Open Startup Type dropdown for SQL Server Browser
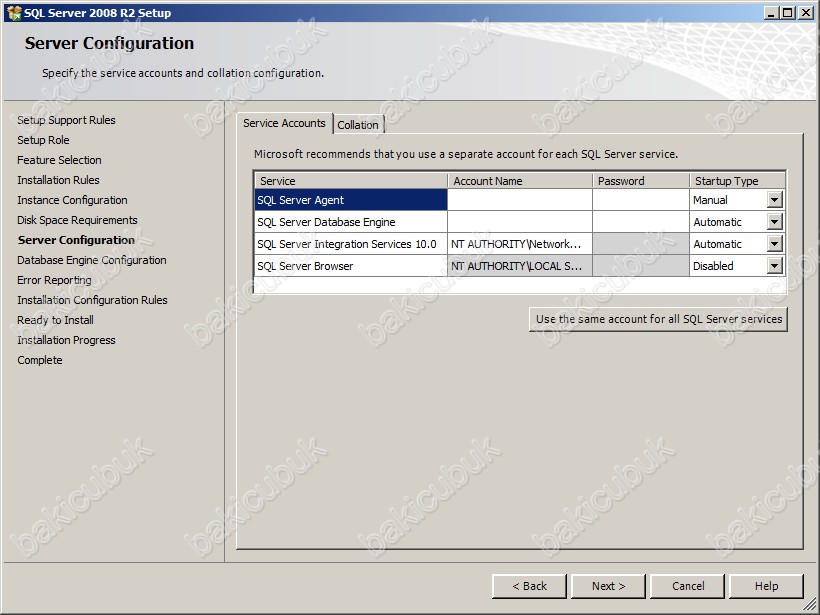820x615 pixels. tap(775, 266)
